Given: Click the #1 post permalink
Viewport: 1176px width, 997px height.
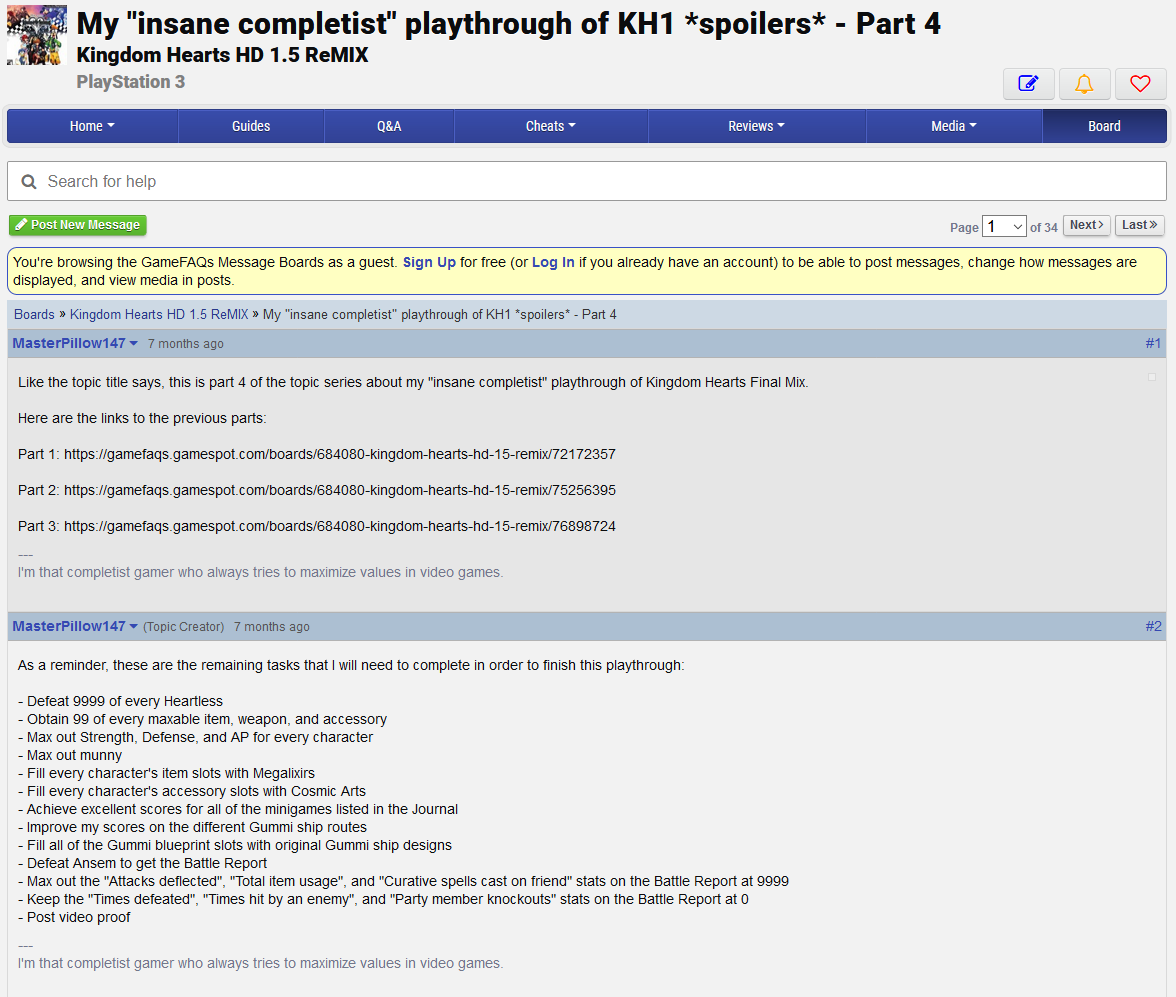Looking at the screenshot, I should coord(1154,344).
